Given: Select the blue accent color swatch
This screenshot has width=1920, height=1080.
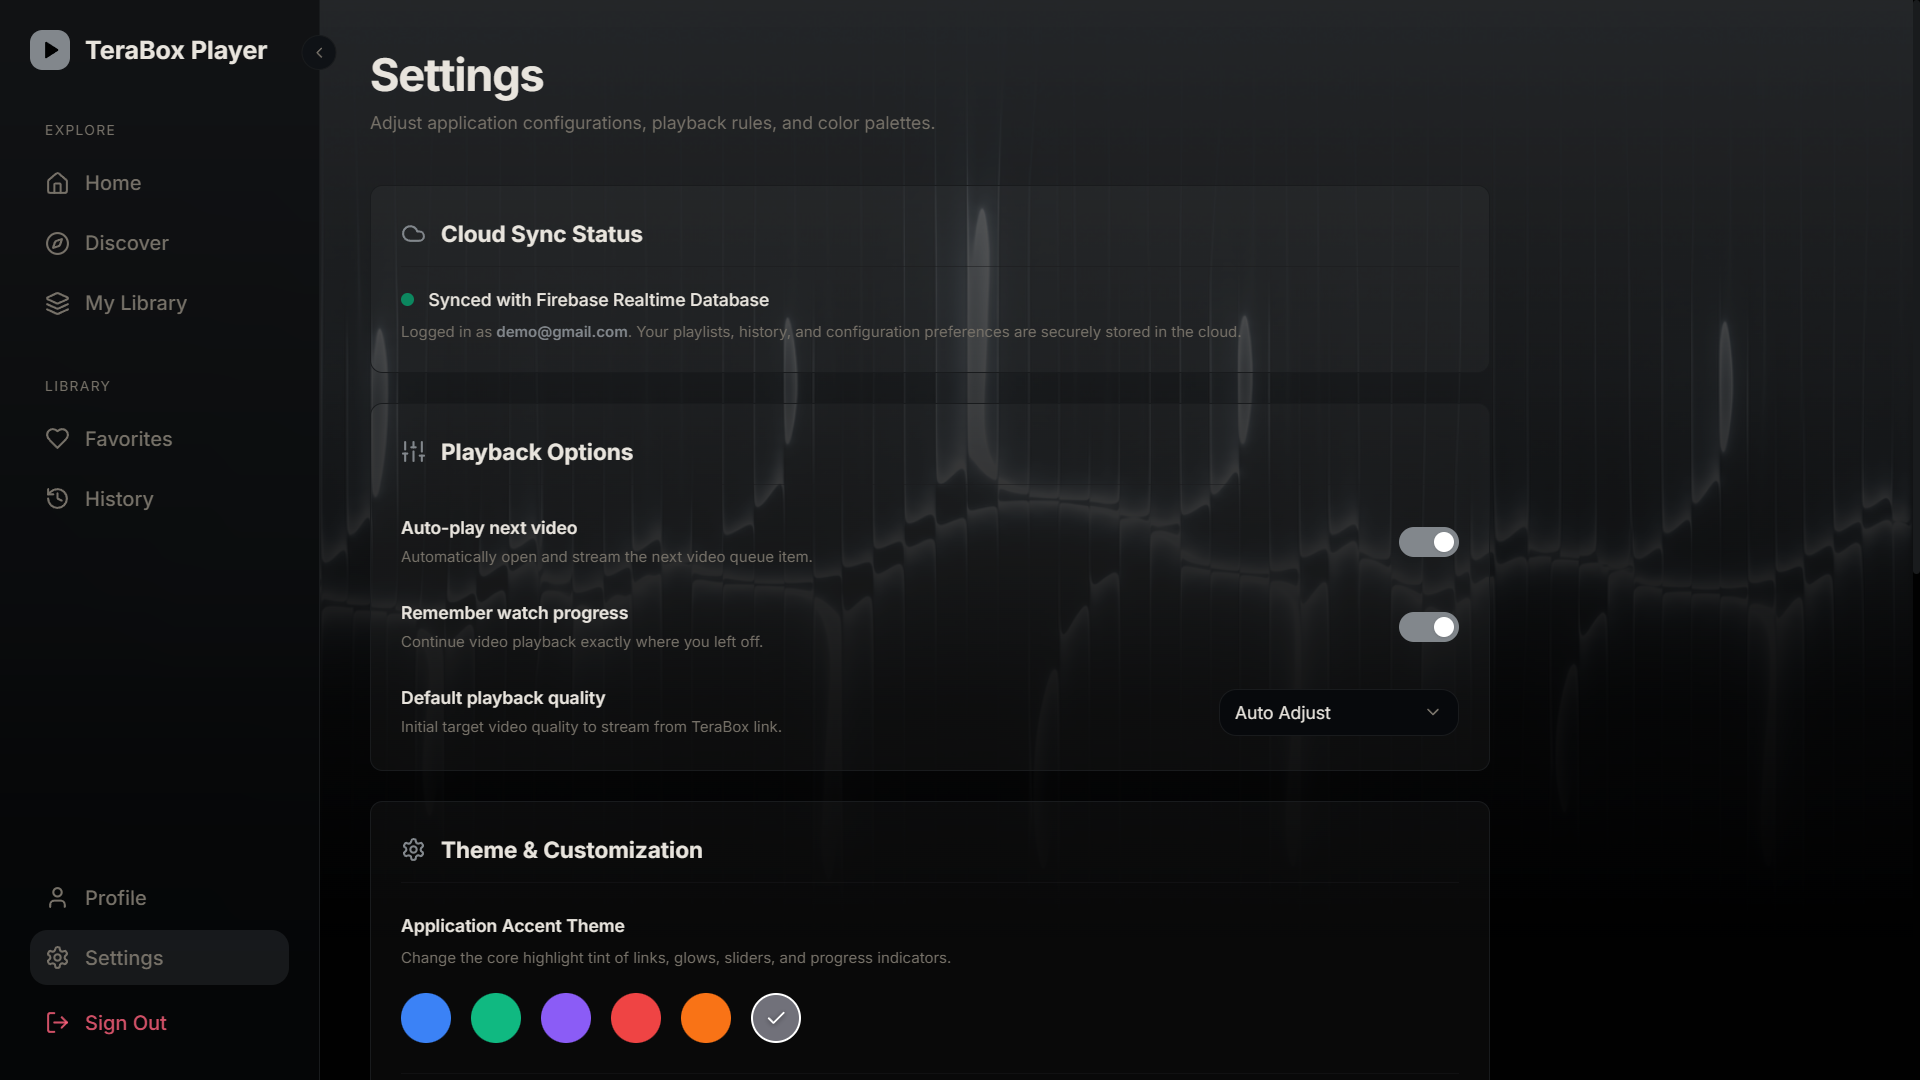Looking at the screenshot, I should point(426,1018).
